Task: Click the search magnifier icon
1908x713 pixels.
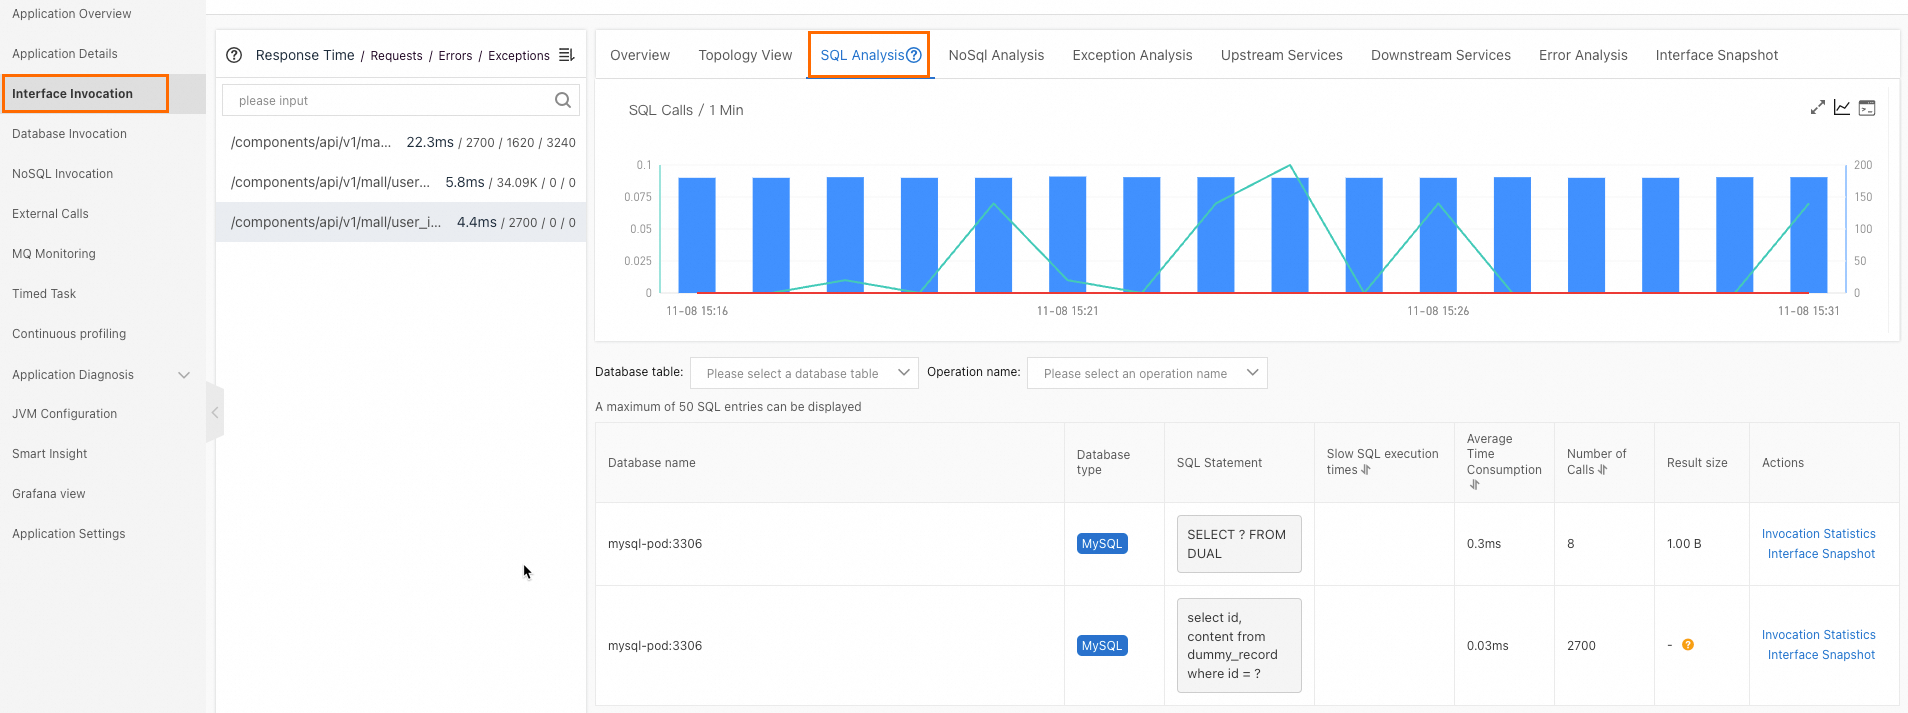Action: pyautogui.click(x=563, y=100)
